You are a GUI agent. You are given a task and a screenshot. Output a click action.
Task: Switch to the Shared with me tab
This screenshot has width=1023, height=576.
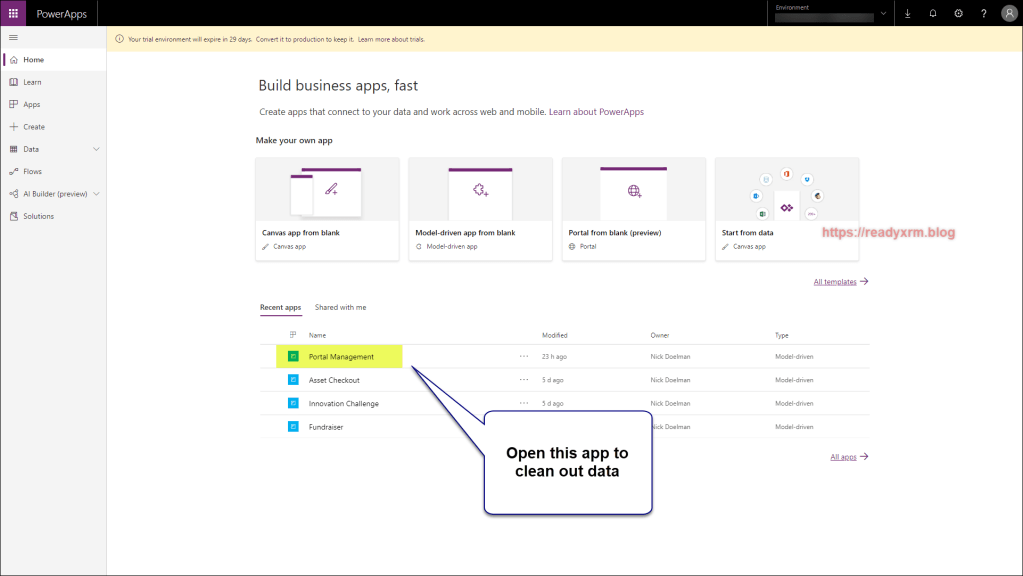tap(340, 307)
